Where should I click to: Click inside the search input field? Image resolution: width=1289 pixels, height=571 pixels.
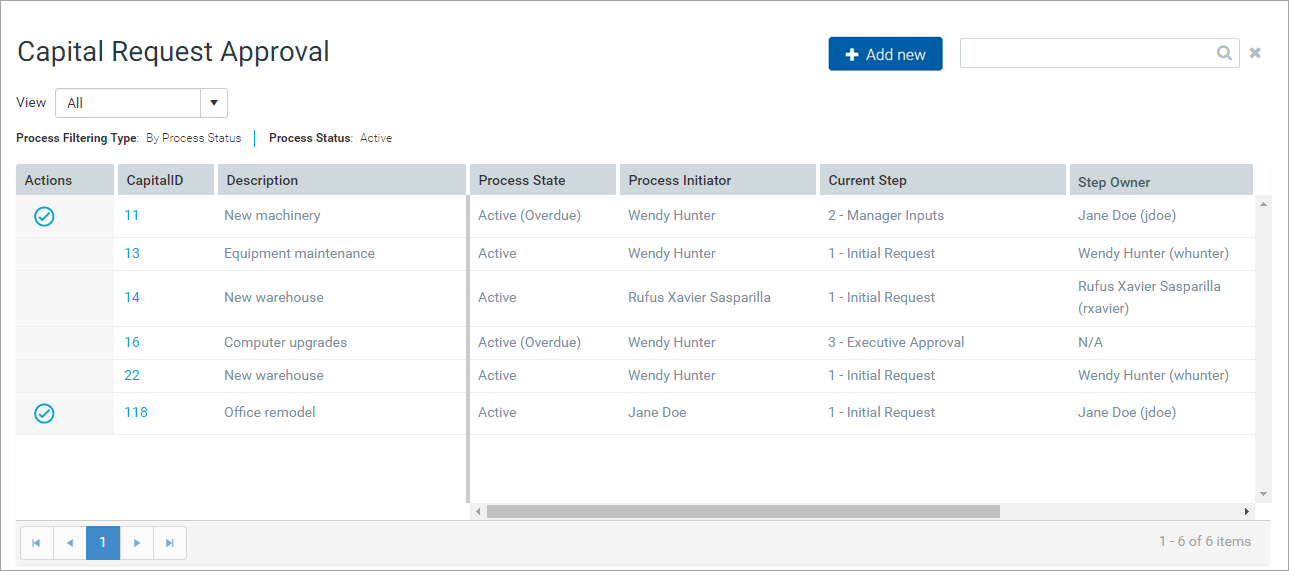(1085, 54)
